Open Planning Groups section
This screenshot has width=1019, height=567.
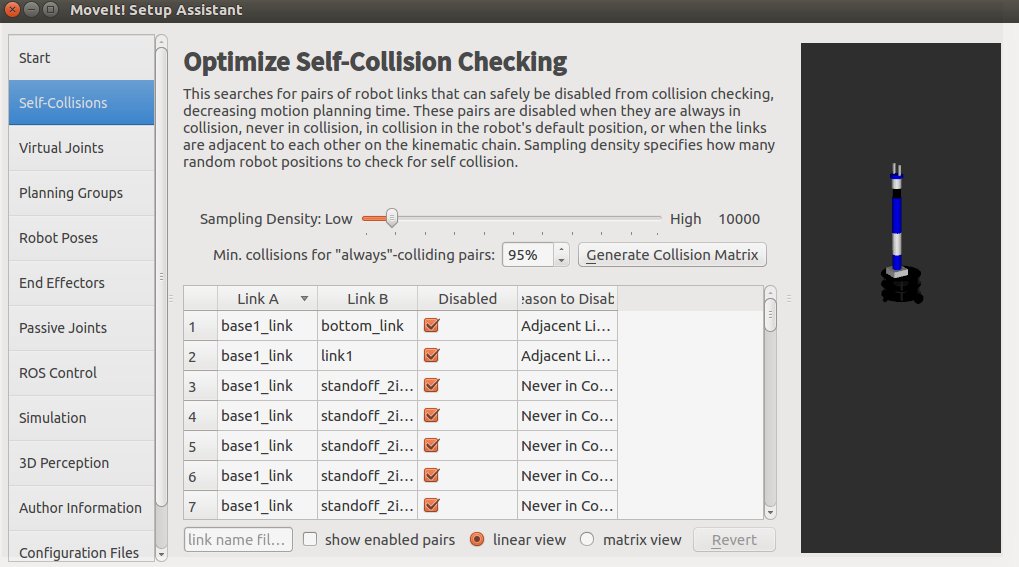click(x=81, y=193)
